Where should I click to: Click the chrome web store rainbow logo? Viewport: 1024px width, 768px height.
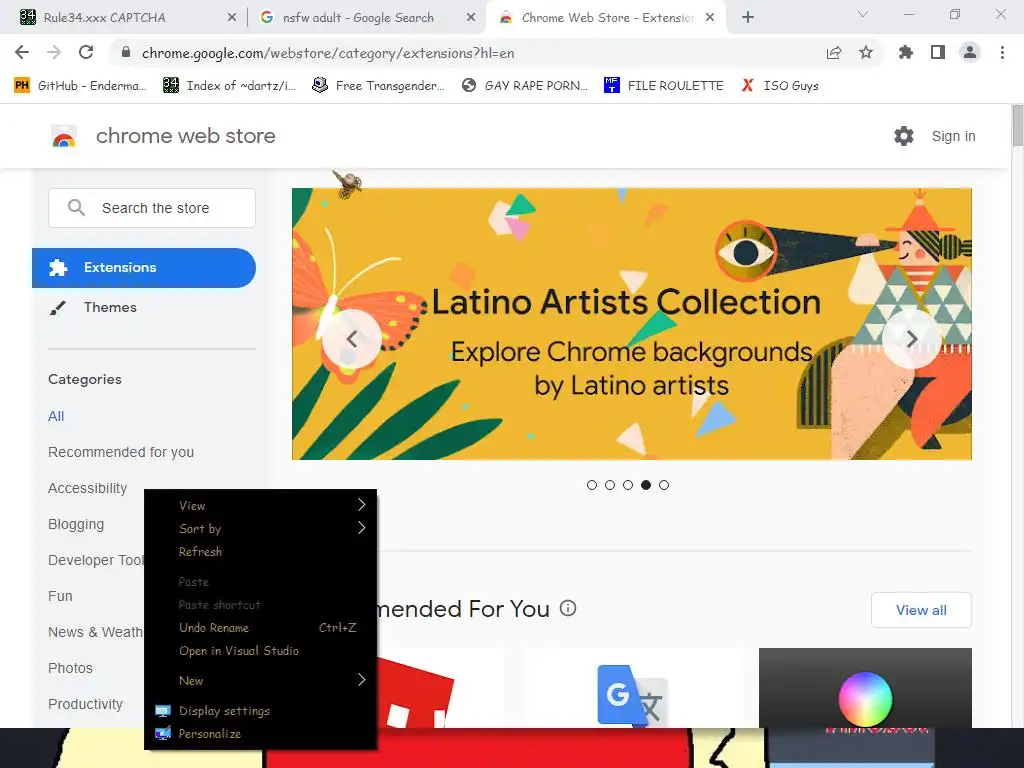click(x=64, y=136)
